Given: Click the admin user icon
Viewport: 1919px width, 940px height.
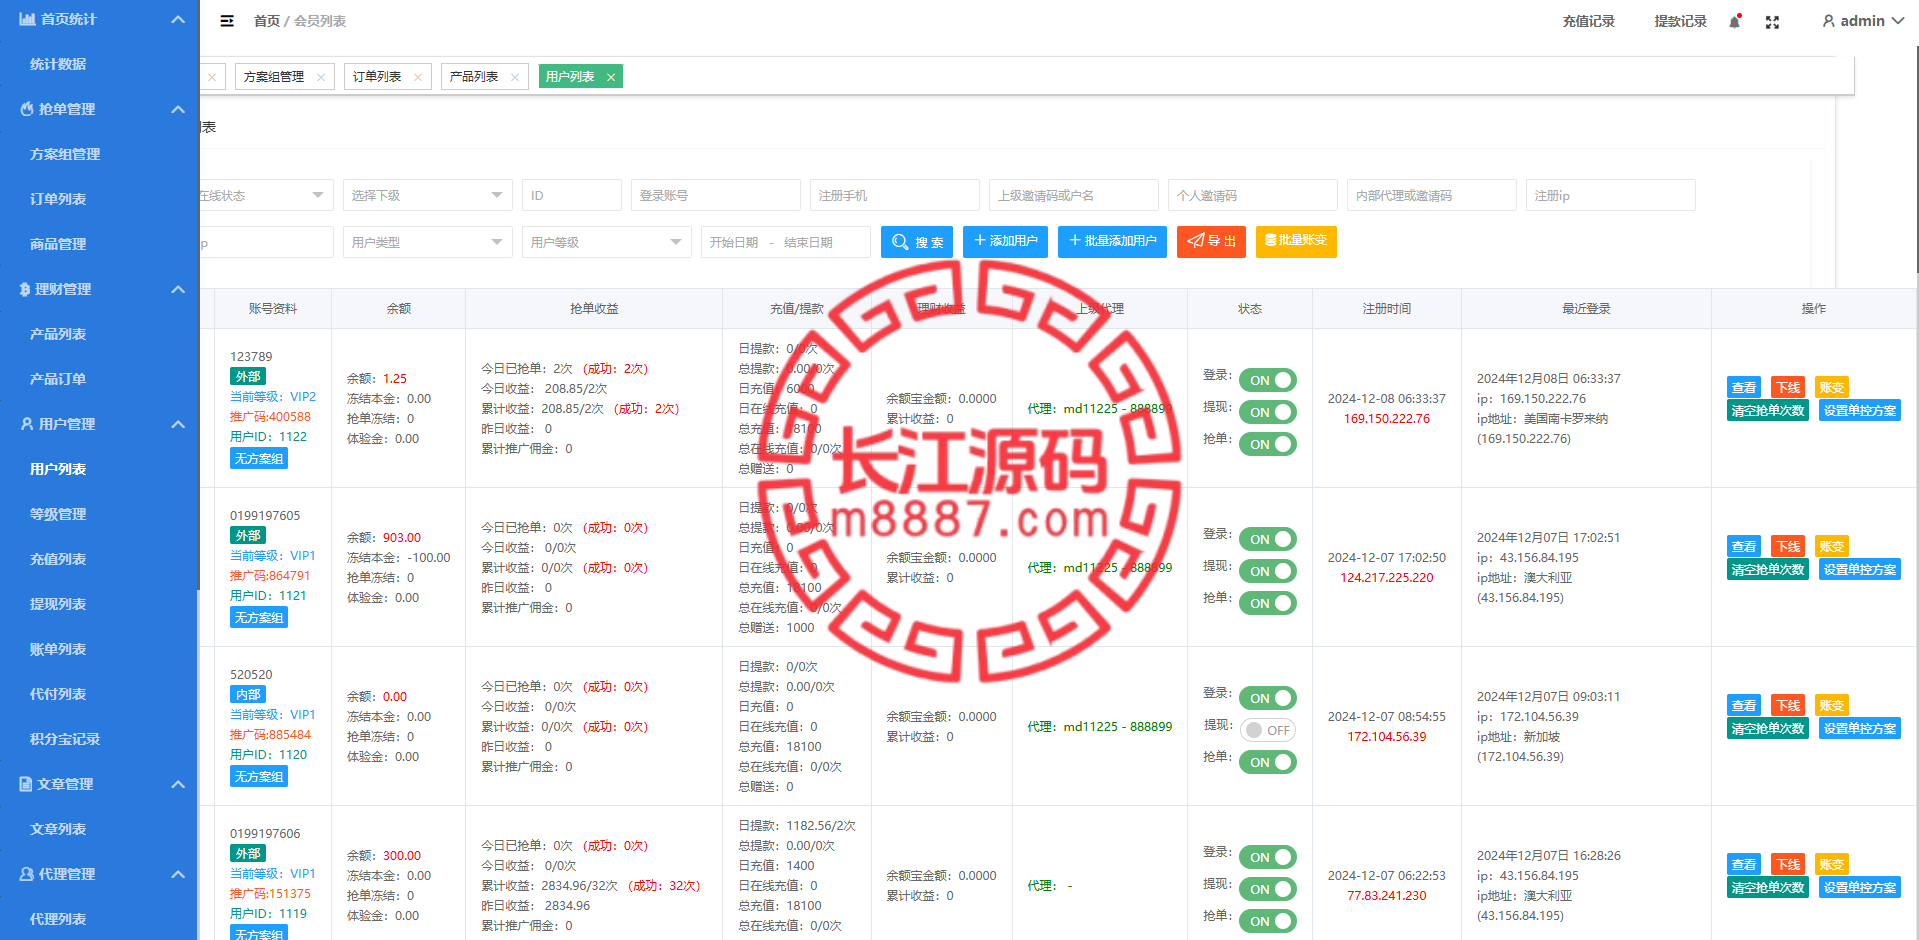Looking at the screenshot, I should [x=1828, y=21].
